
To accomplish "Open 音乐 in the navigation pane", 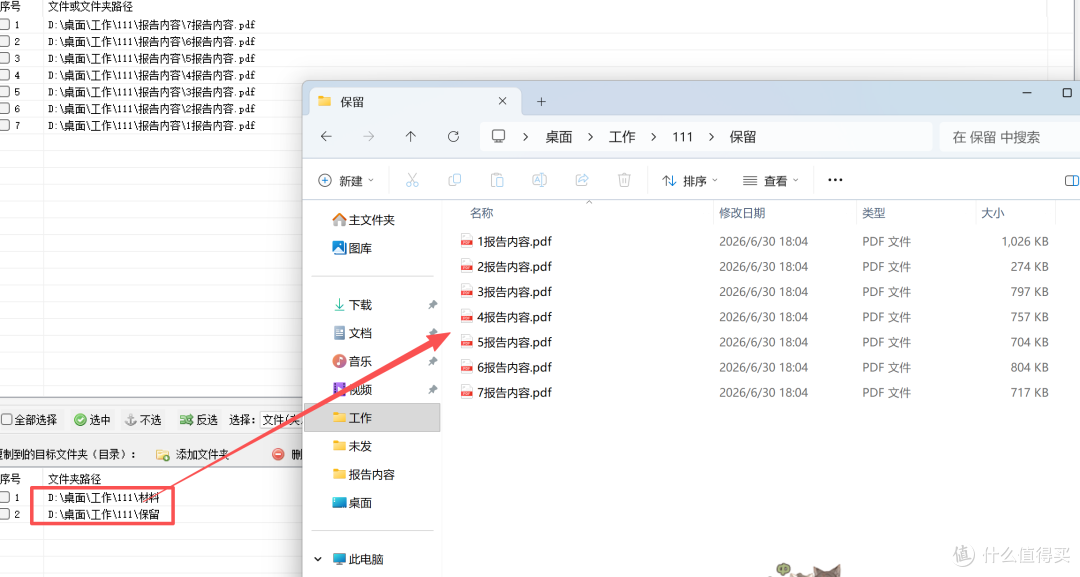I will click(353, 361).
